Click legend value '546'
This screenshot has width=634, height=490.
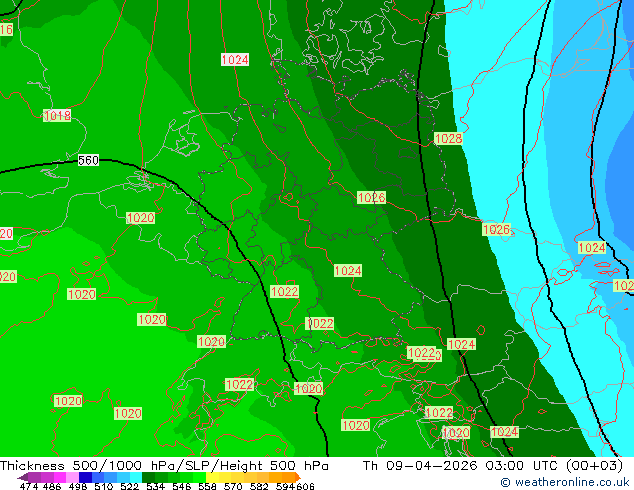click(x=182, y=486)
